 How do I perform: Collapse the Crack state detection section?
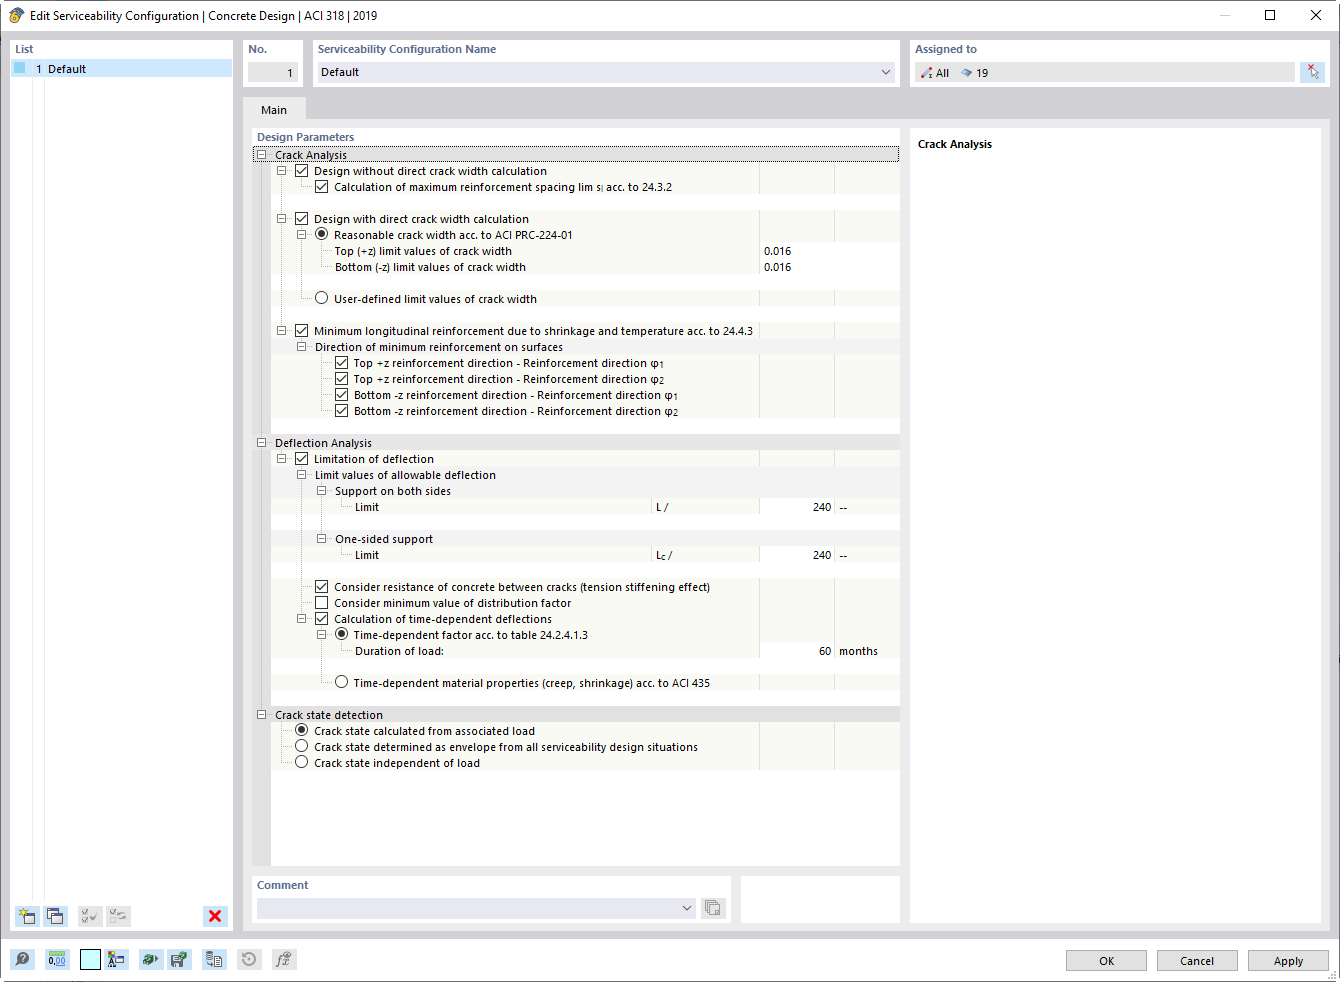261,715
